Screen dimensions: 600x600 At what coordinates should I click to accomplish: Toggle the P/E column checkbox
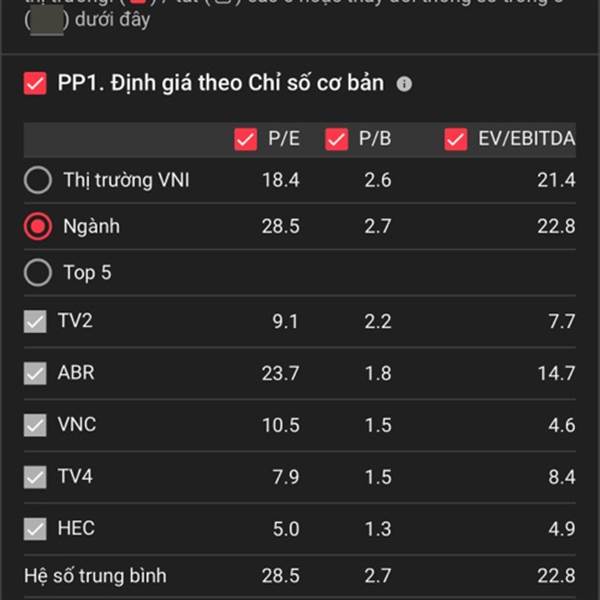pyautogui.click(x=246, y=140)
